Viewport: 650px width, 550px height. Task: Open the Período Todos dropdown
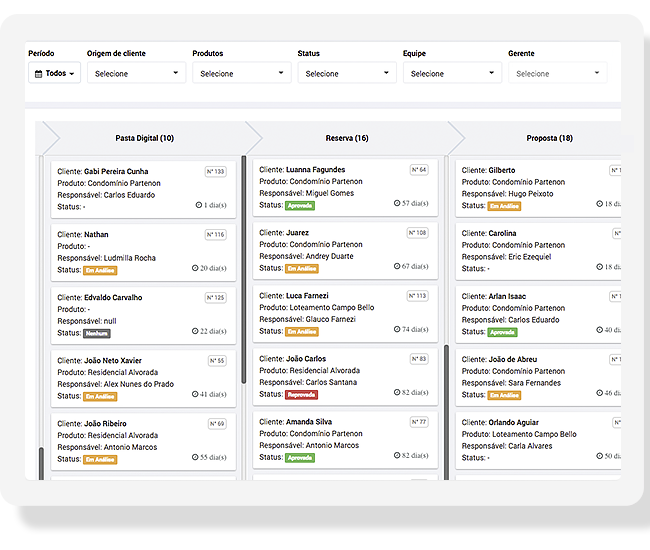coord(54,74)
